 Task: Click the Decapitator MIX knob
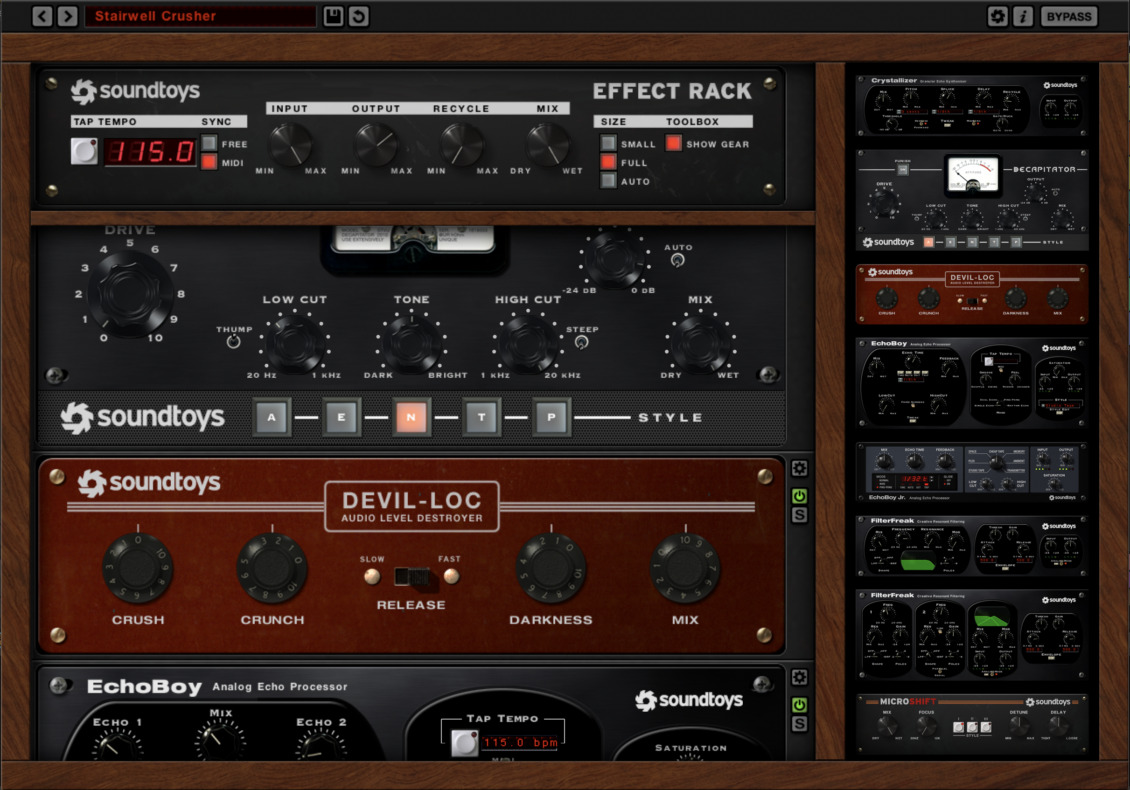click(699, 343)
